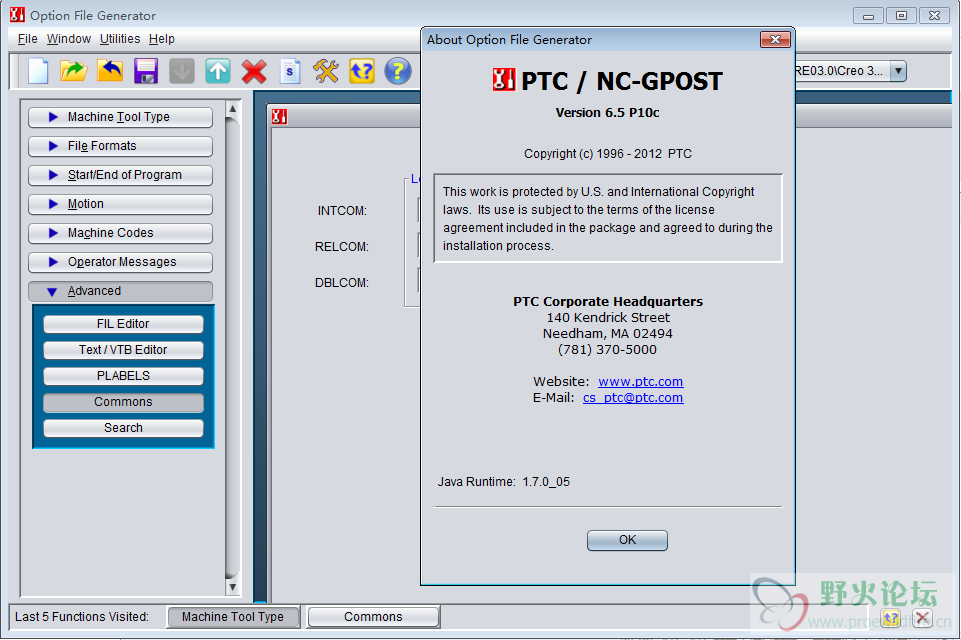Click the PLABELS button

pos(123,376)
